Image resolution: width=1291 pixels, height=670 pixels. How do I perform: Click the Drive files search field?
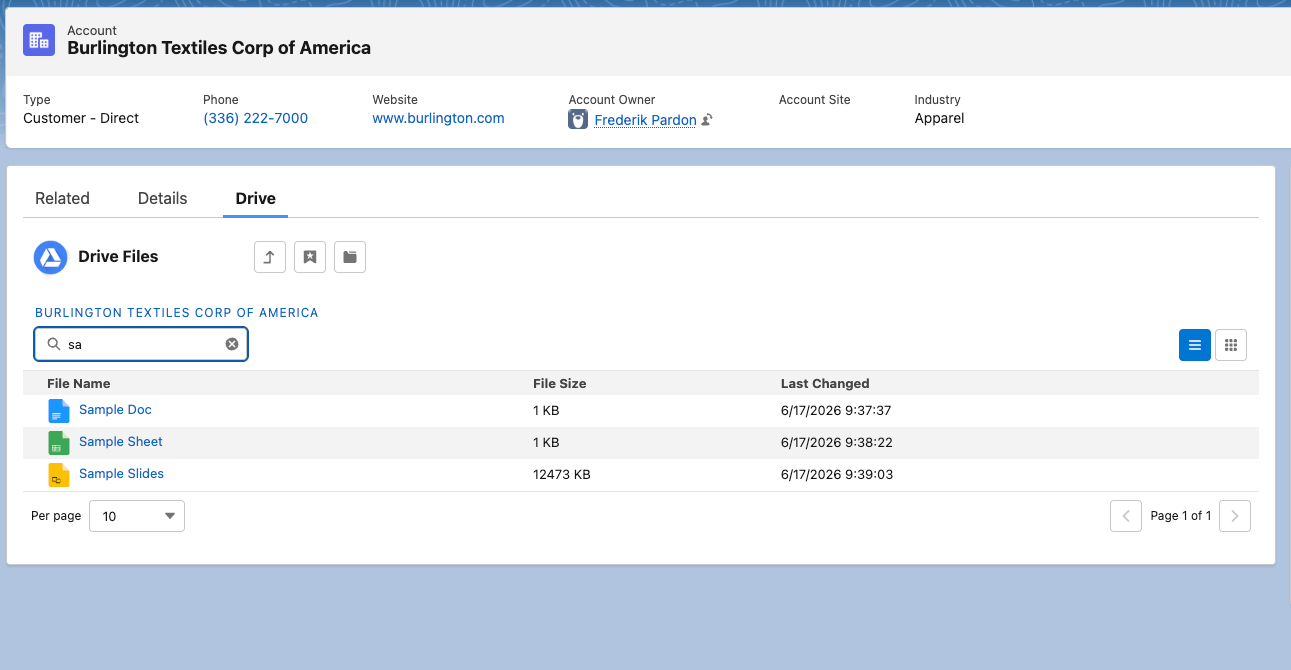[141, 344]
